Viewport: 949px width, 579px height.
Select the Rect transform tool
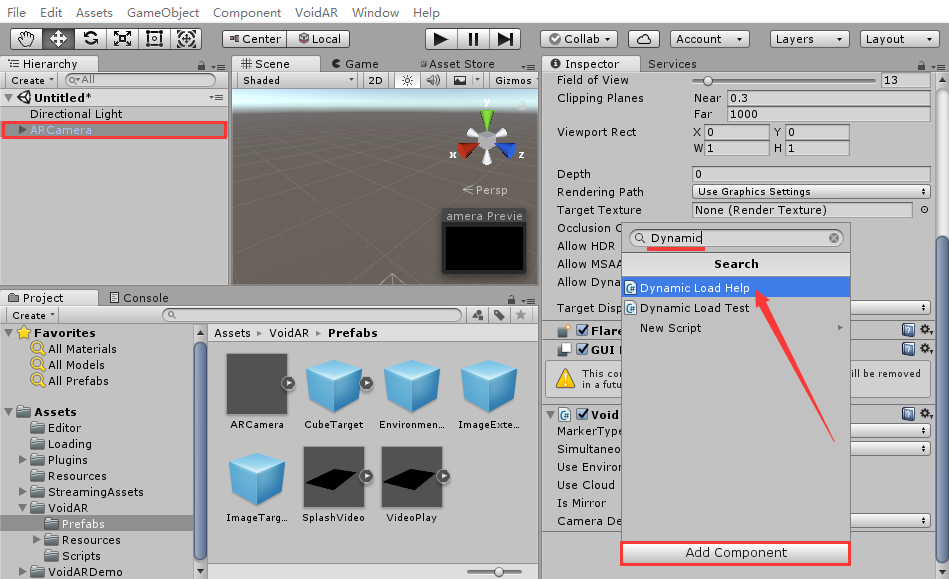[154, 39]
